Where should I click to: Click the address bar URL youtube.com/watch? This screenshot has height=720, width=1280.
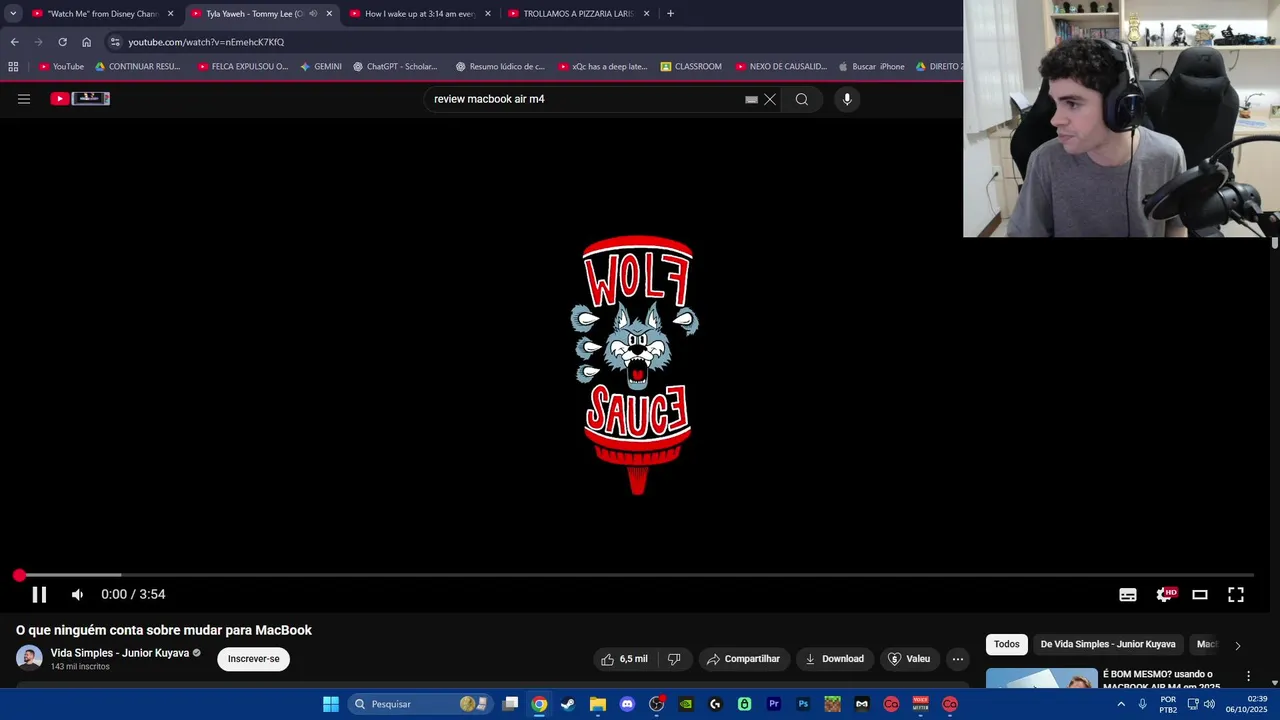pos(206,42)
